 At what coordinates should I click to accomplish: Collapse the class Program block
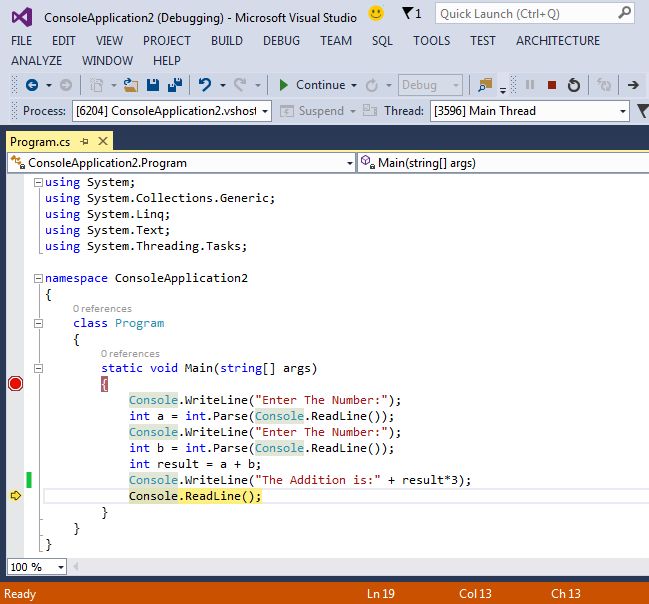pos(38,323)
